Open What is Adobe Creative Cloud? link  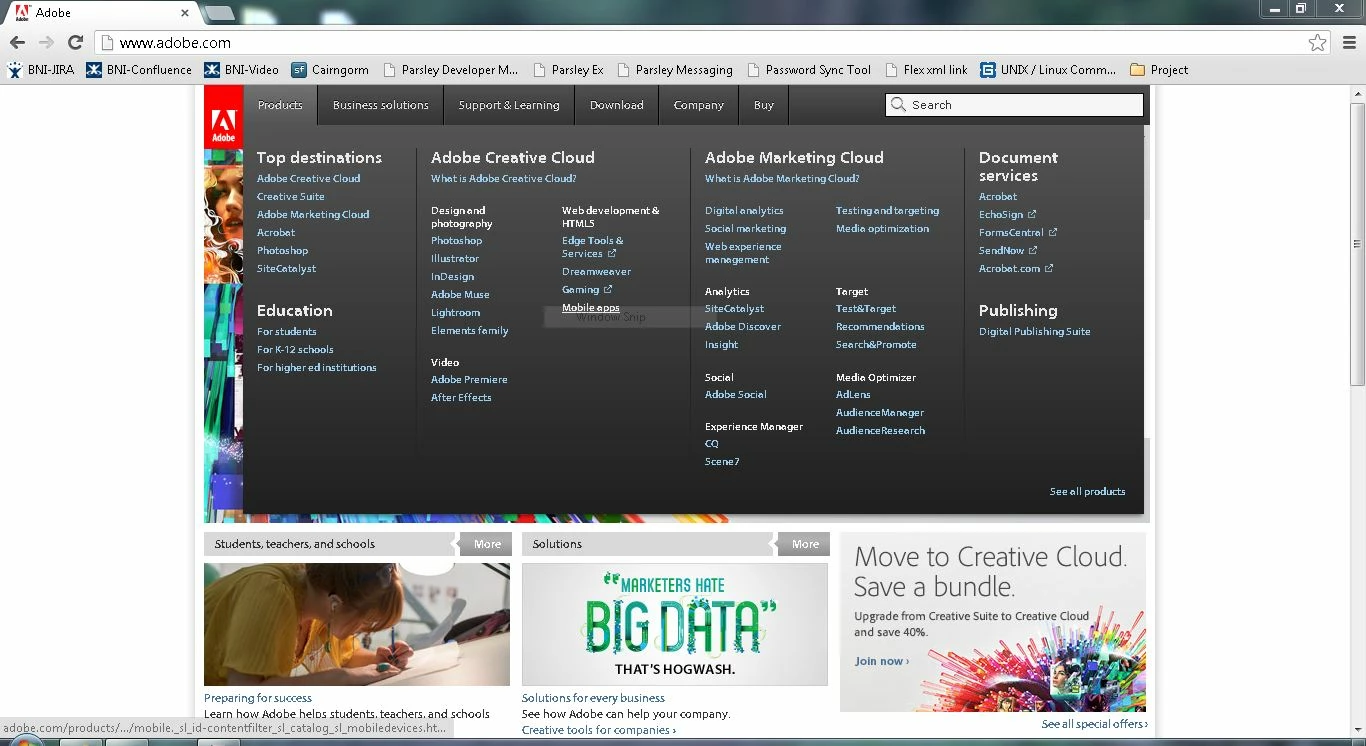(x=504, y=179)
